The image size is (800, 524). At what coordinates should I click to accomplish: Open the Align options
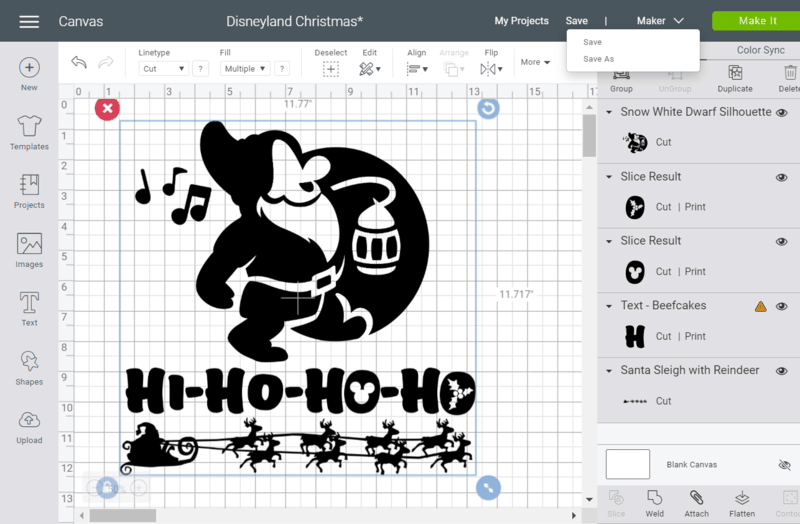pyautogui.click(x=417, y=69)
